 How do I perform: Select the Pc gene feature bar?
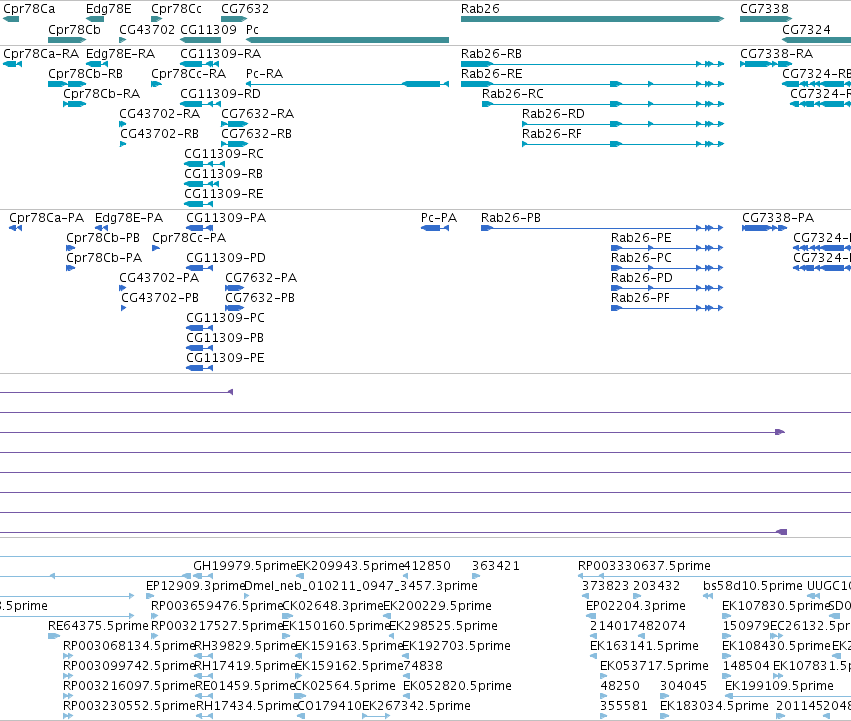coord(347,40)
